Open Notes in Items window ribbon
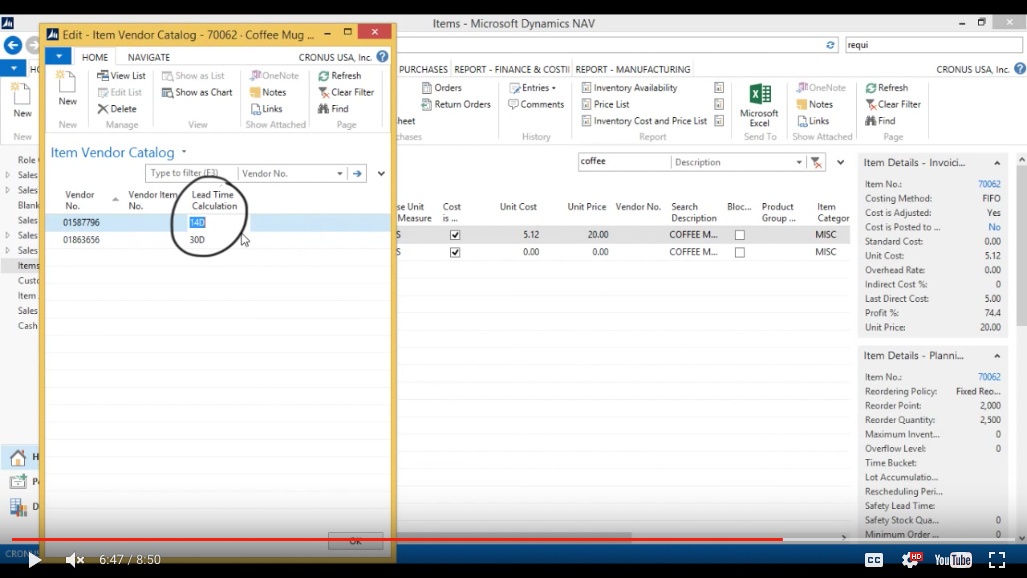 [815, 104]
